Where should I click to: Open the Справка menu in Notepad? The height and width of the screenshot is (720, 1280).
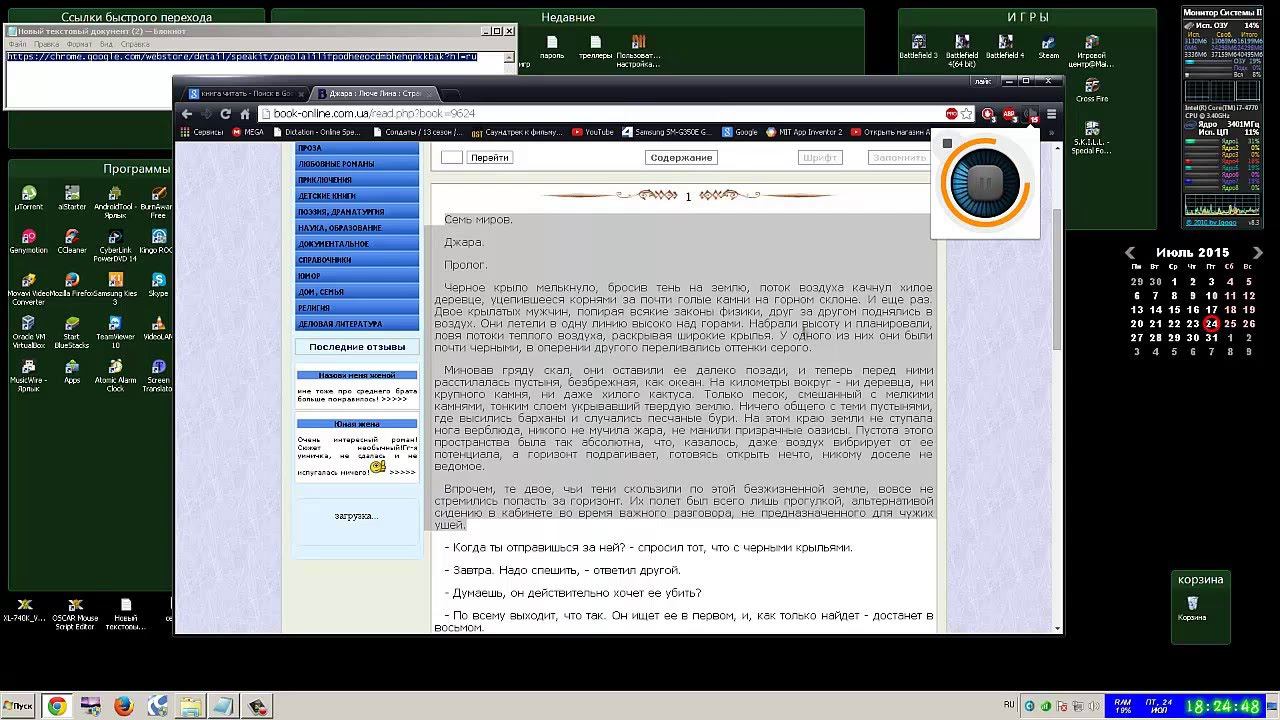pyautogui.click(x=135, y=44)
